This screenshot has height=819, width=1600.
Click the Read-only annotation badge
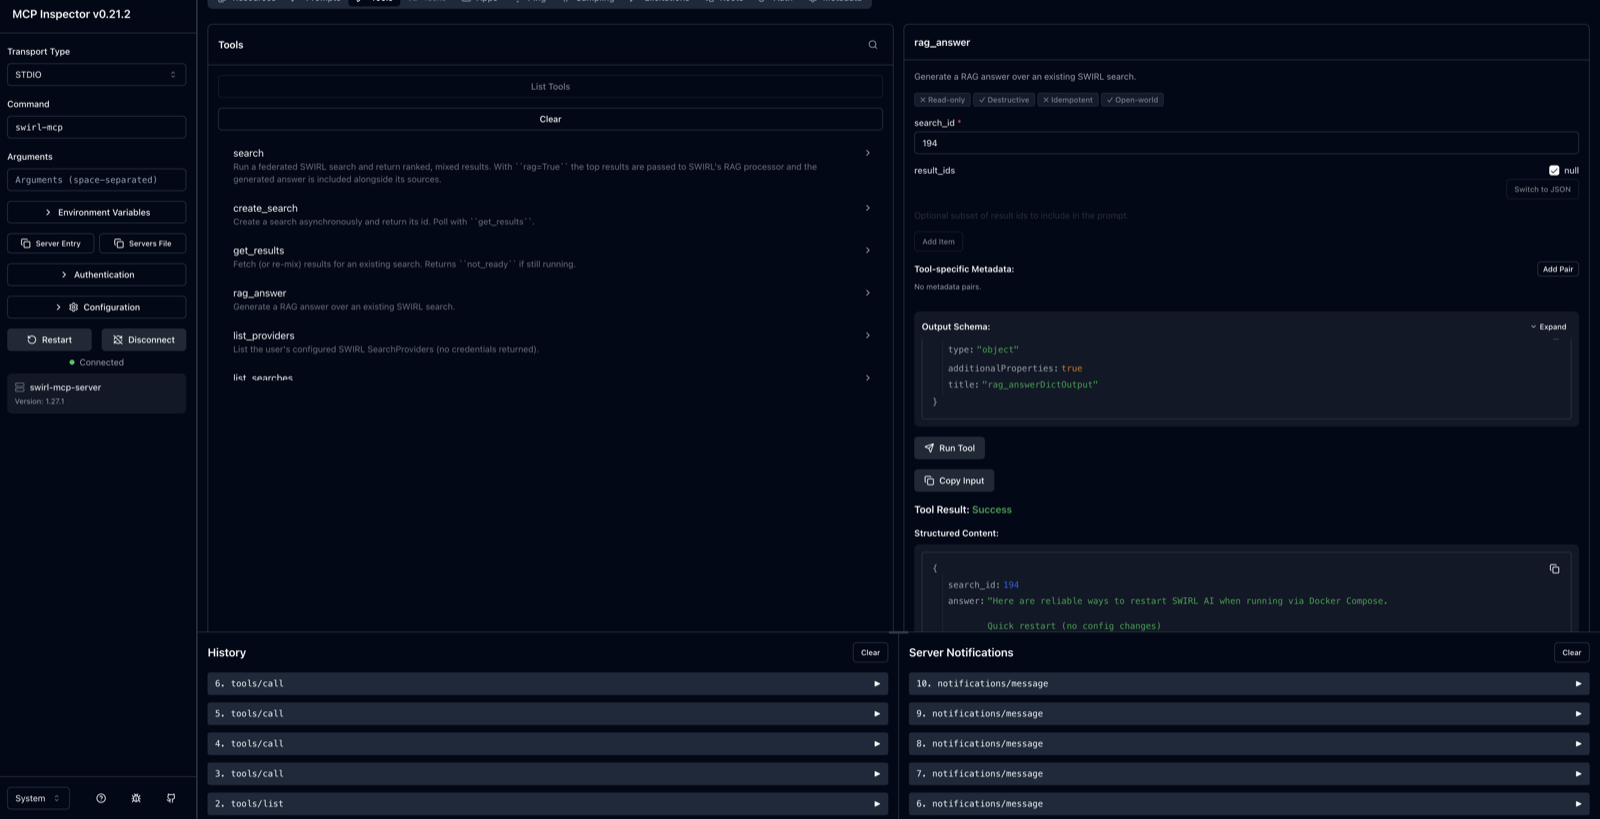(x=942, y=100)
